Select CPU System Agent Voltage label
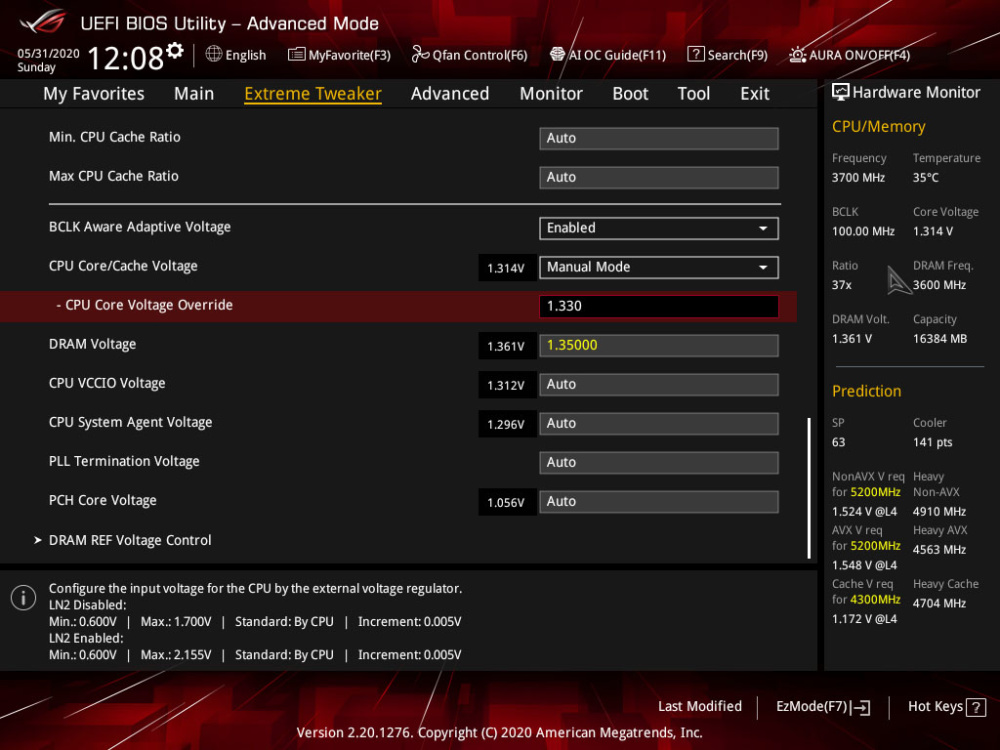Screen dimensions: 1000x750 (131, 422)
